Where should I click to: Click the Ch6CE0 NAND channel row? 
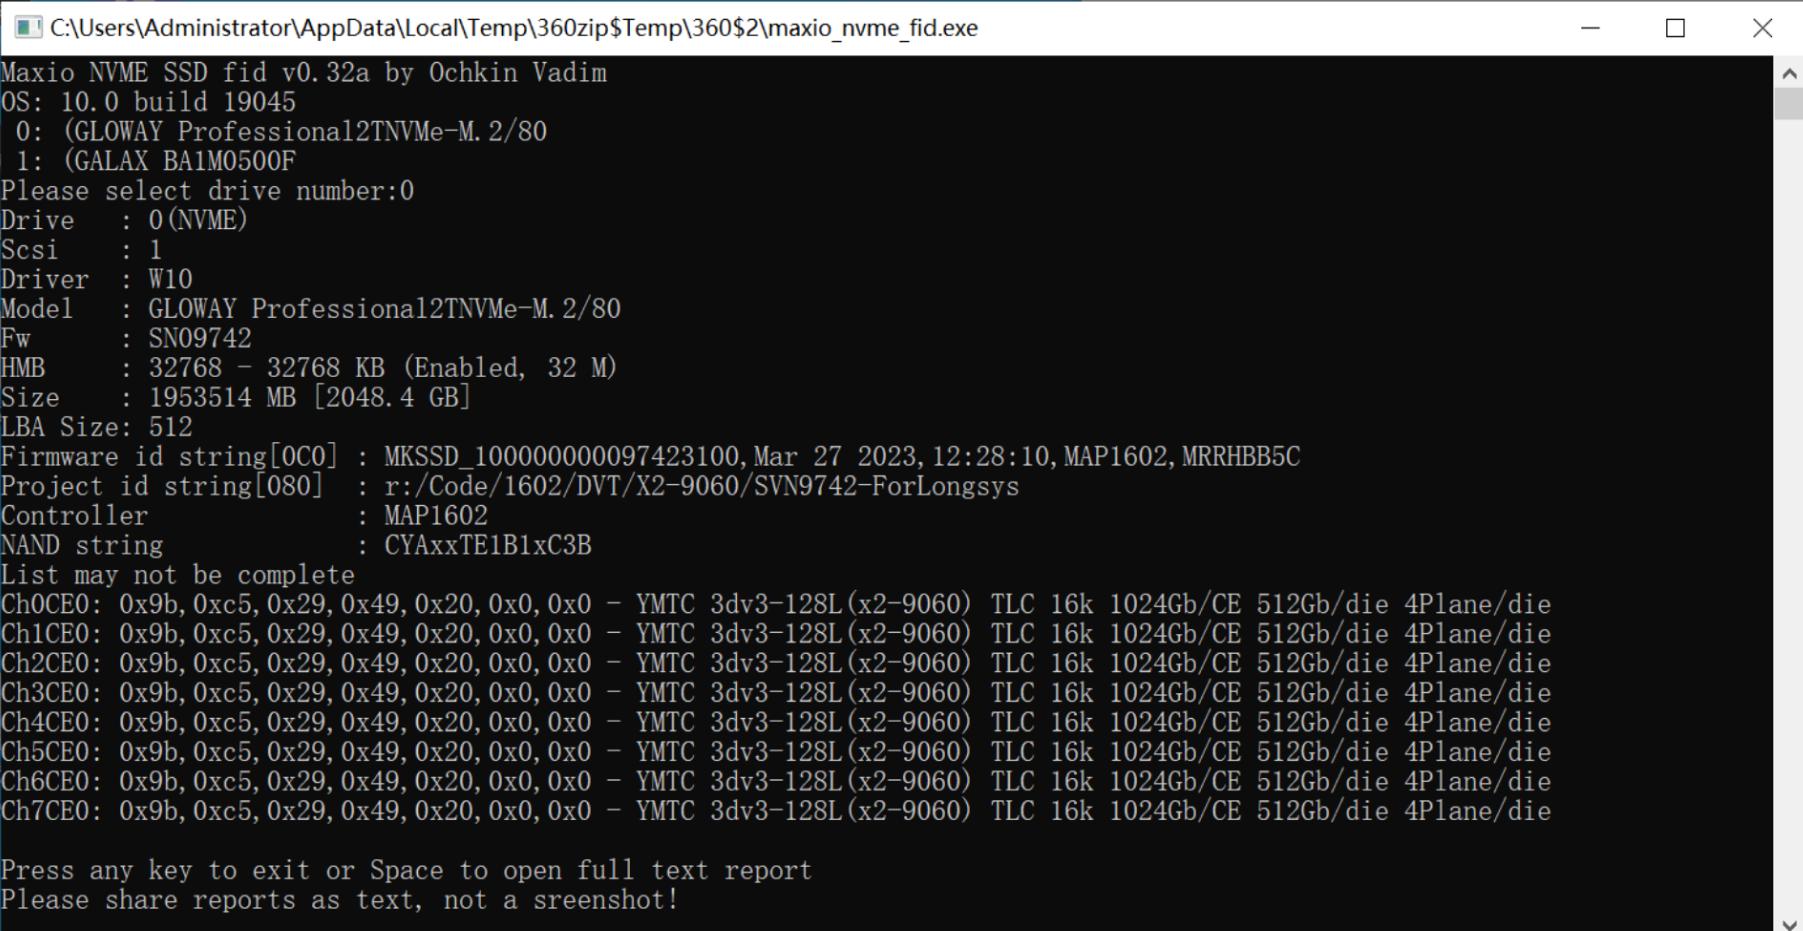click(776, 781)
